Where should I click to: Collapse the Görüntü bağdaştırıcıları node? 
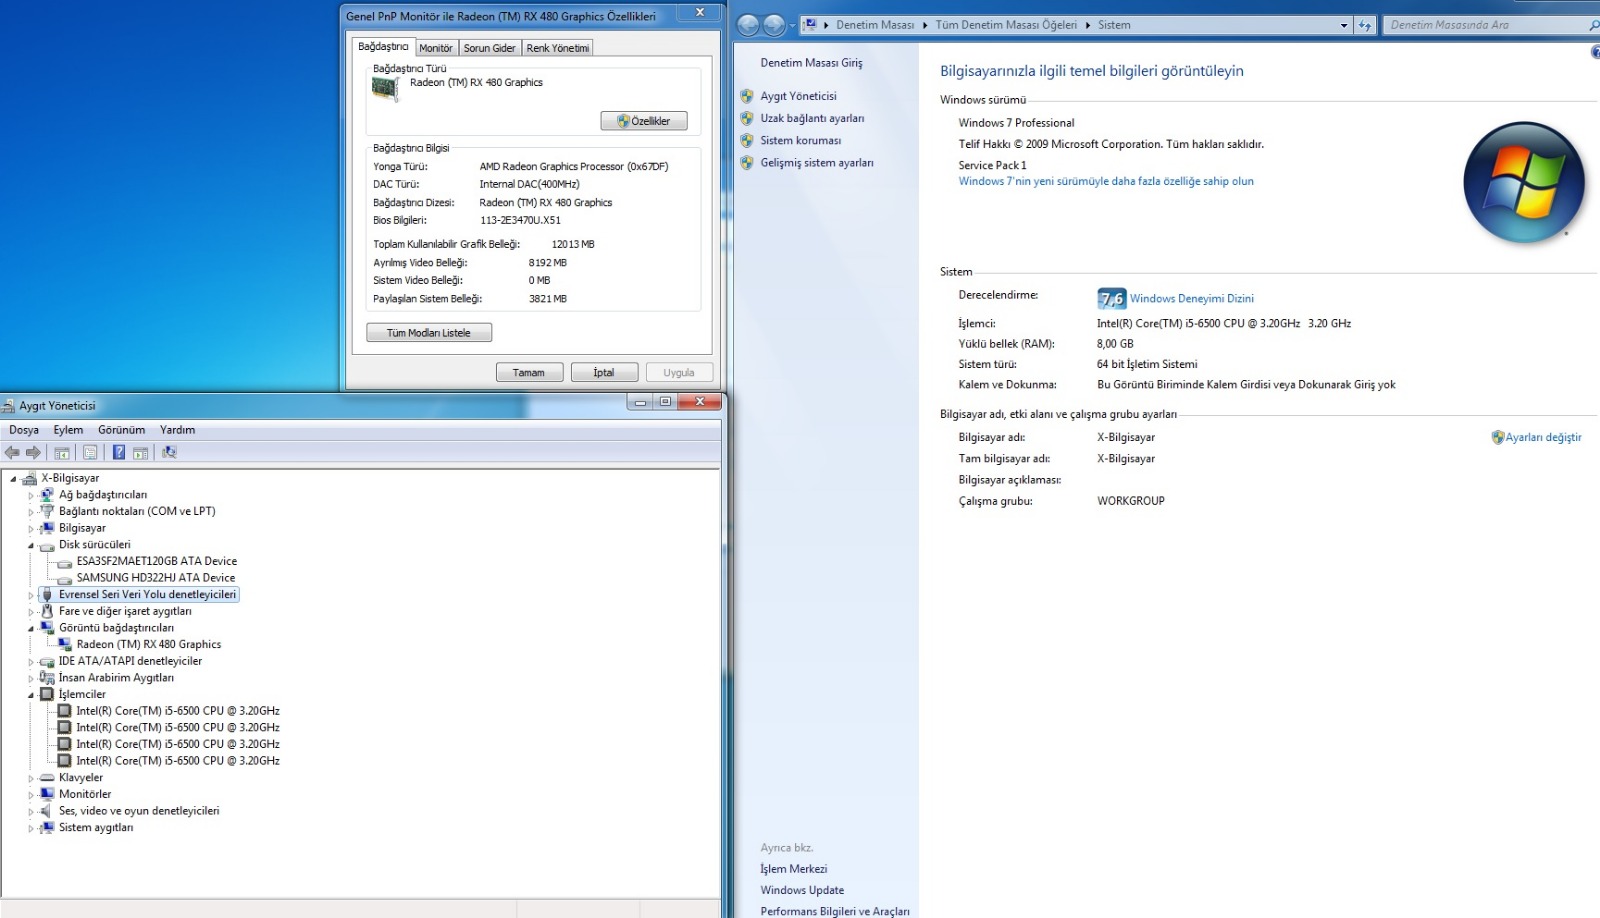[31, 629]
